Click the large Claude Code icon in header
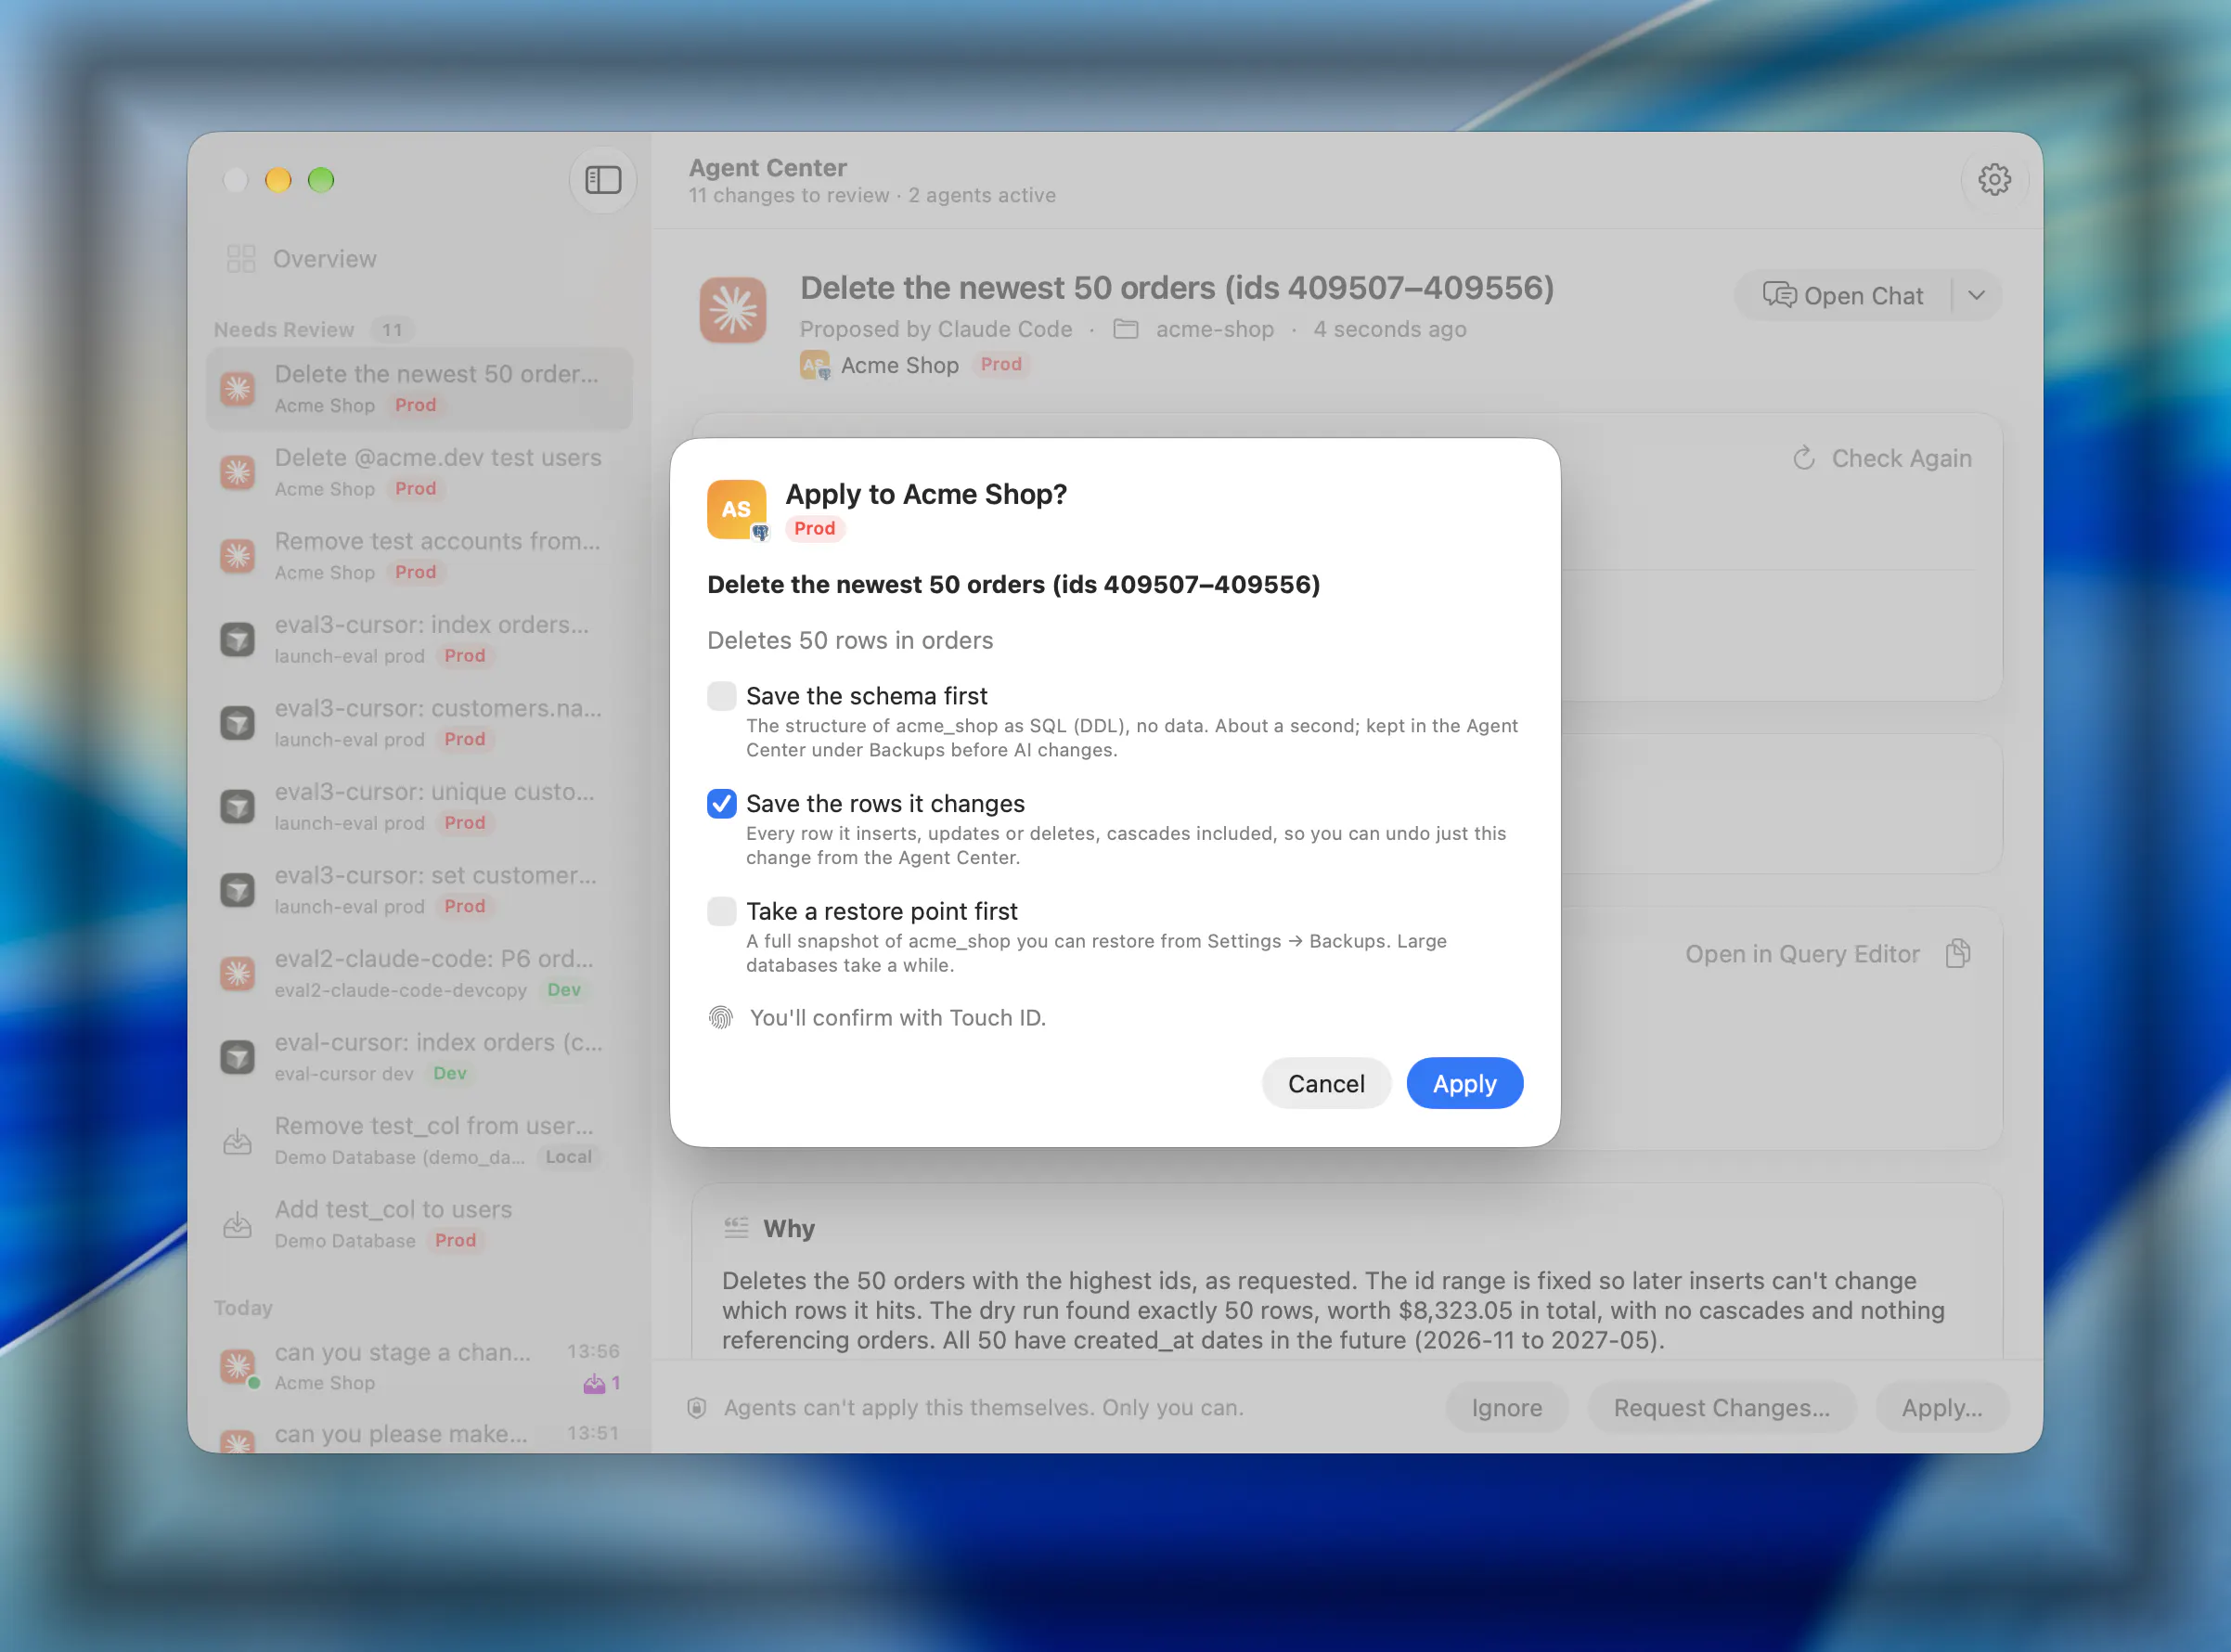 733,310
